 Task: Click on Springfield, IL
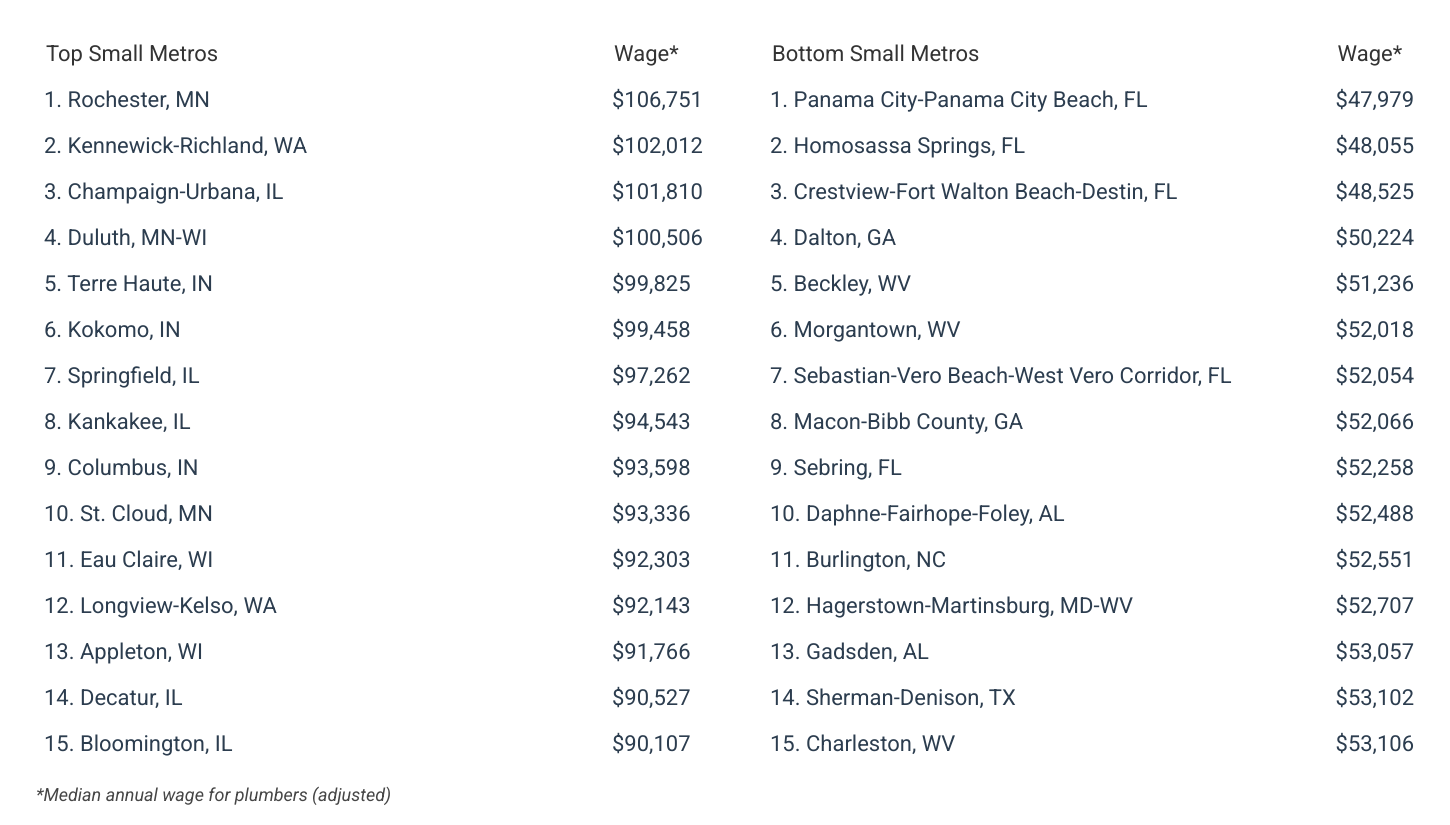(x=121, y=376)
